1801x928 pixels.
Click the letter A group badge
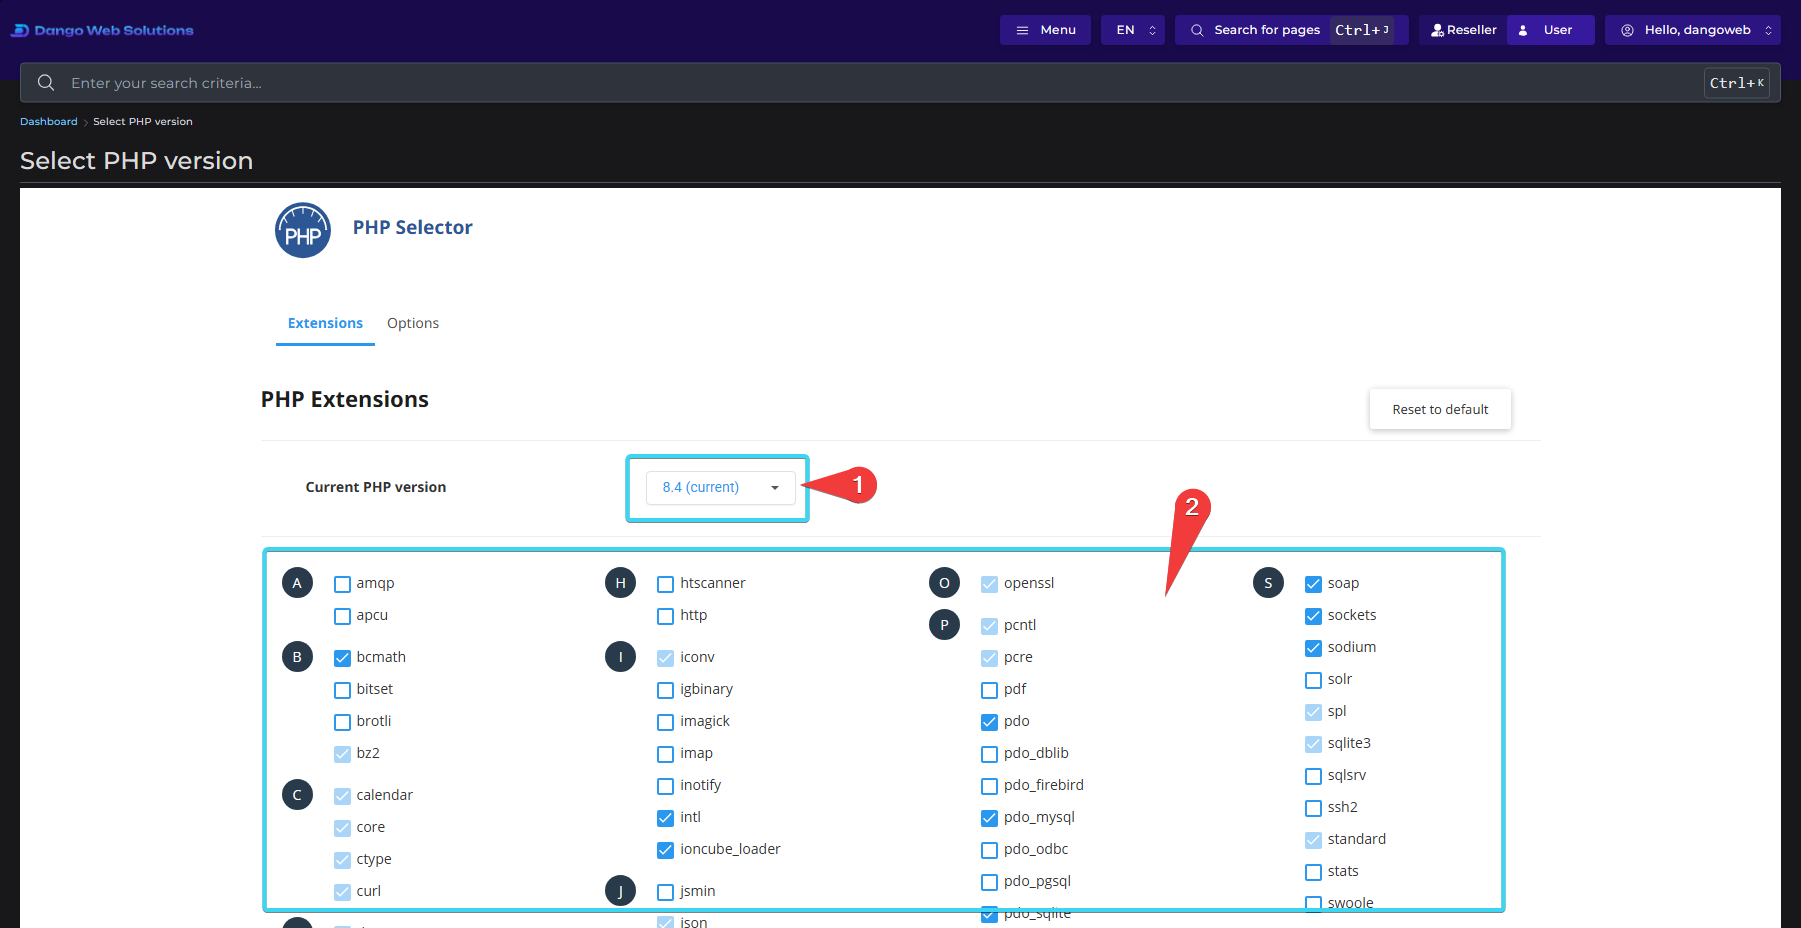click(x=297, y=583)
